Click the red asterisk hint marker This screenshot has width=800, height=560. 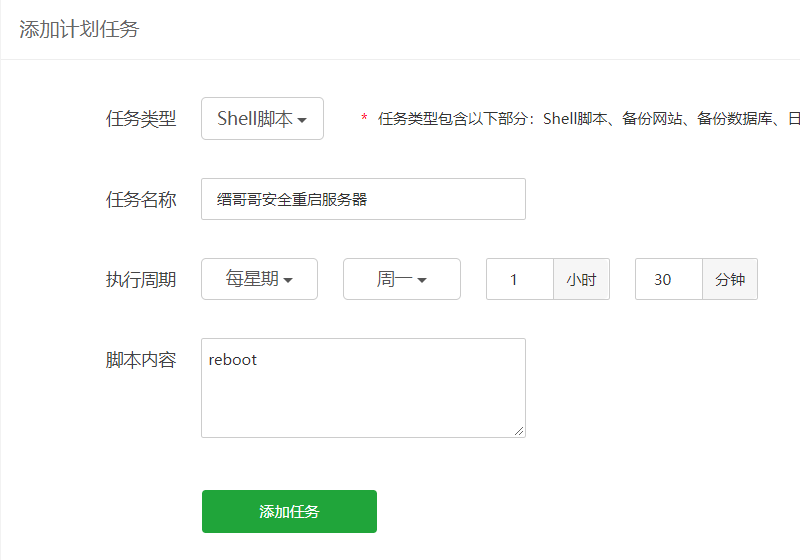coord(364,119)
